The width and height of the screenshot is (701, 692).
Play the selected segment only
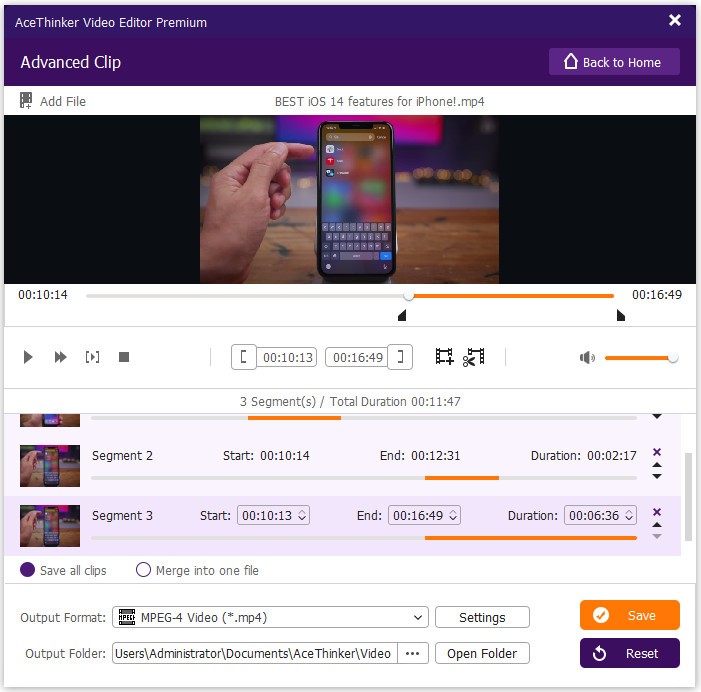pyautogui.click(x=92, y=357)
